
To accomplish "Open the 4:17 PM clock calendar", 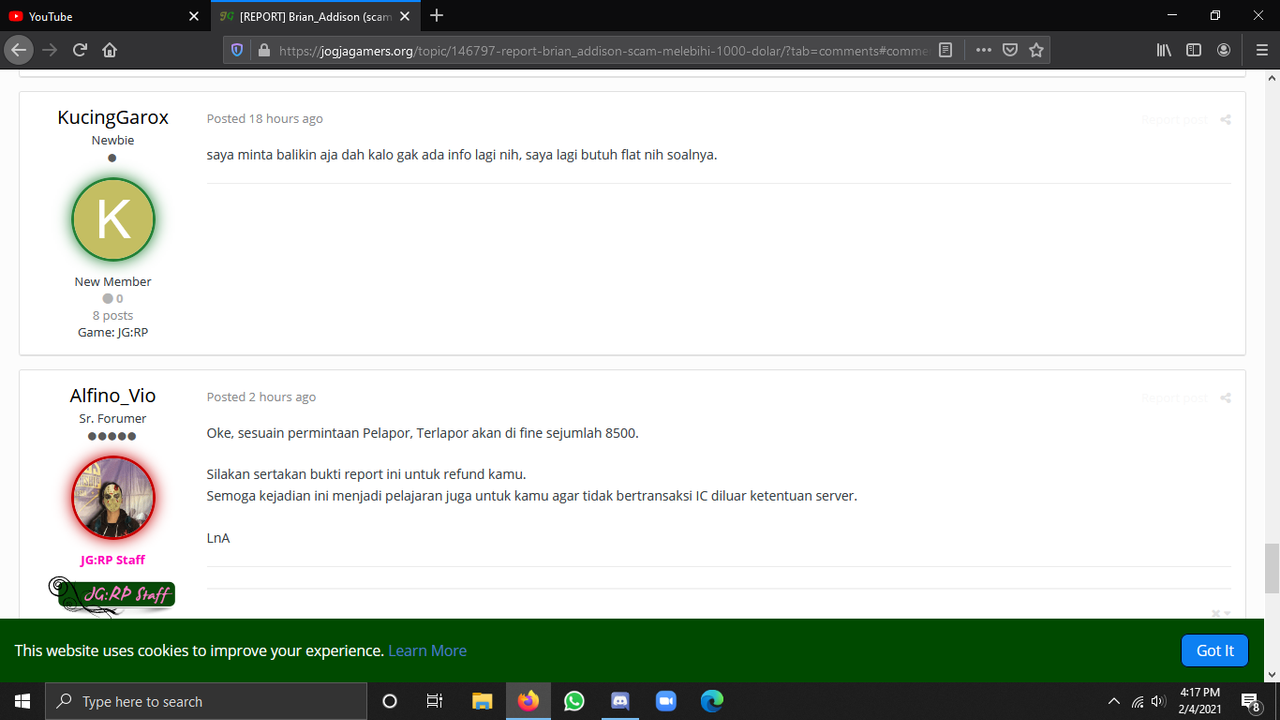I will click(1200, 701).
